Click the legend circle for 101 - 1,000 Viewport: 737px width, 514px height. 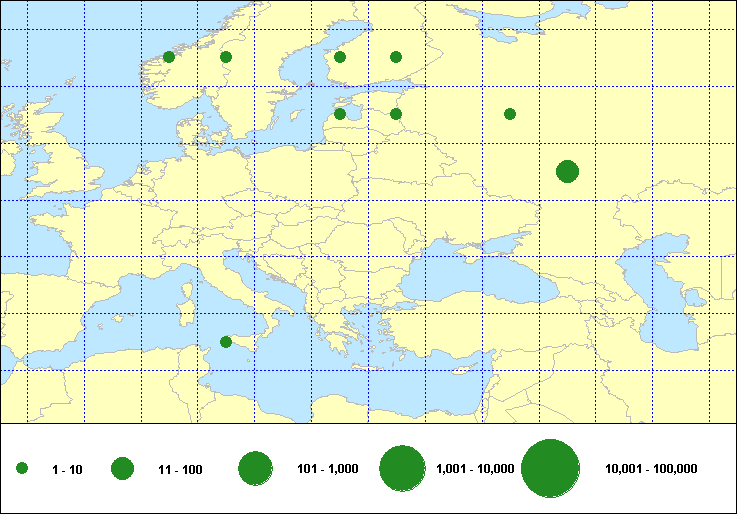click(x=256, y=469)
